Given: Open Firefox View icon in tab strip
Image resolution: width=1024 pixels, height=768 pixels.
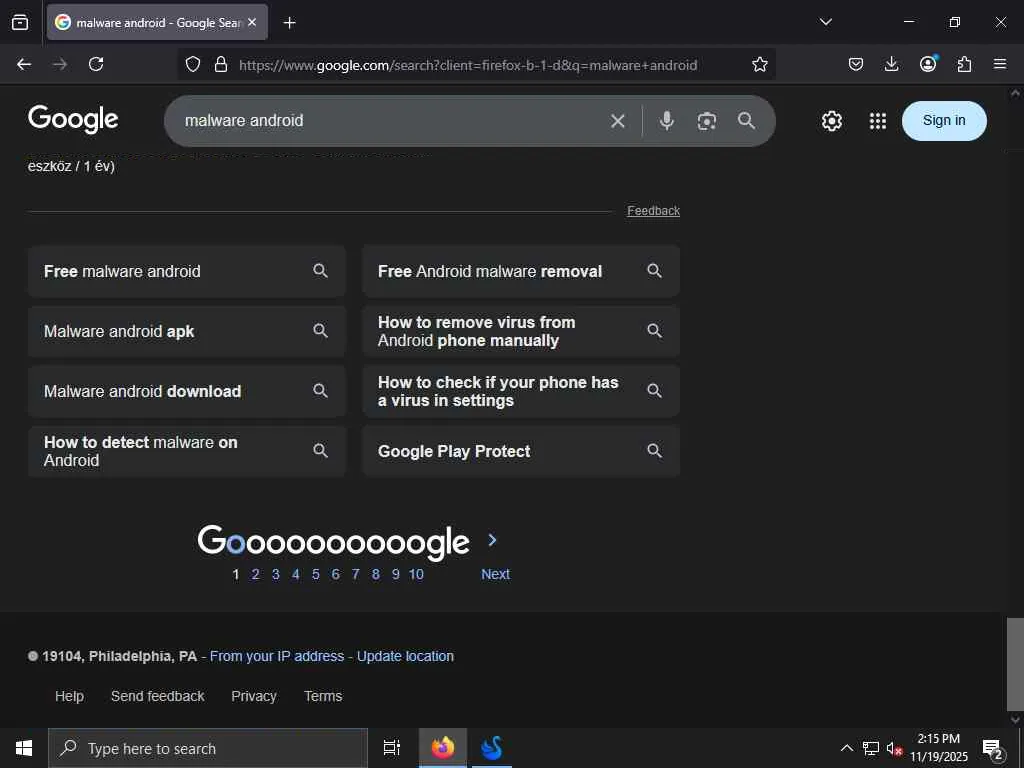Looking at the screenshot, I should tap(20, 22).
